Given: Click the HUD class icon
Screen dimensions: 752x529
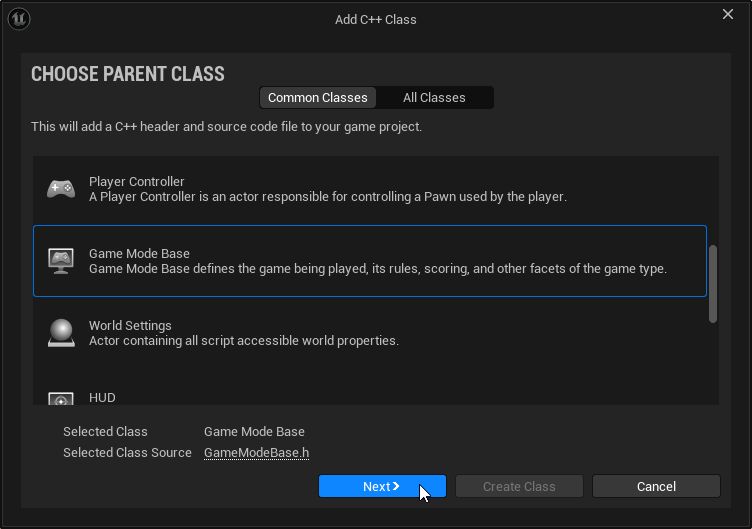Looking at the screenshot, I should point(60,399).
